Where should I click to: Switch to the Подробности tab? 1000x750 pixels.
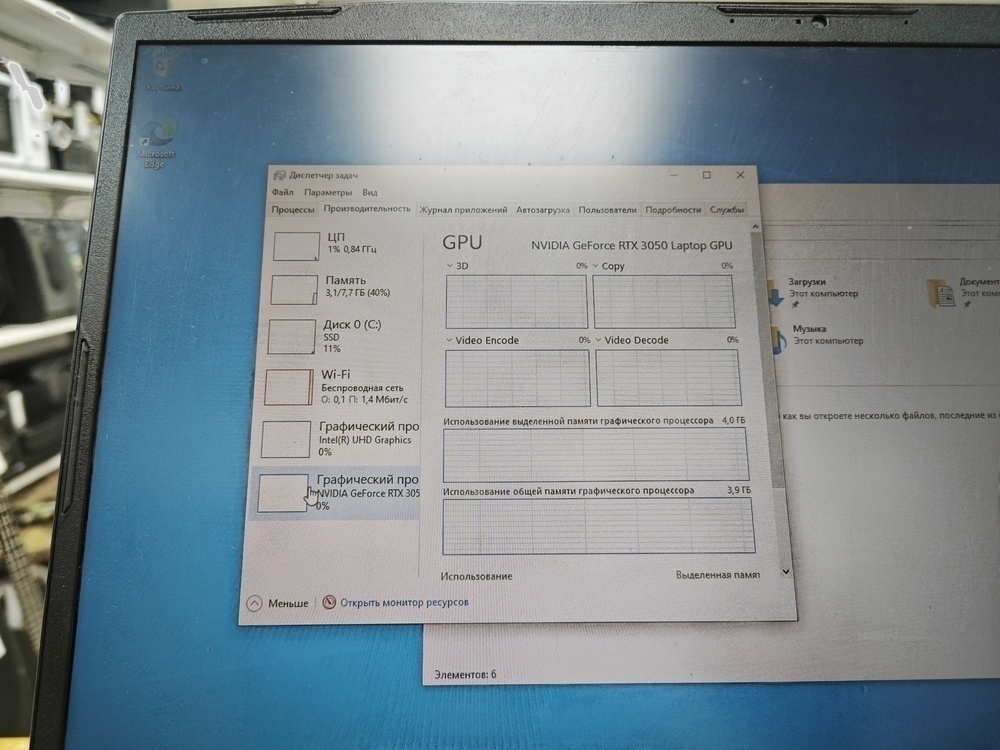[x=673, y=209]
